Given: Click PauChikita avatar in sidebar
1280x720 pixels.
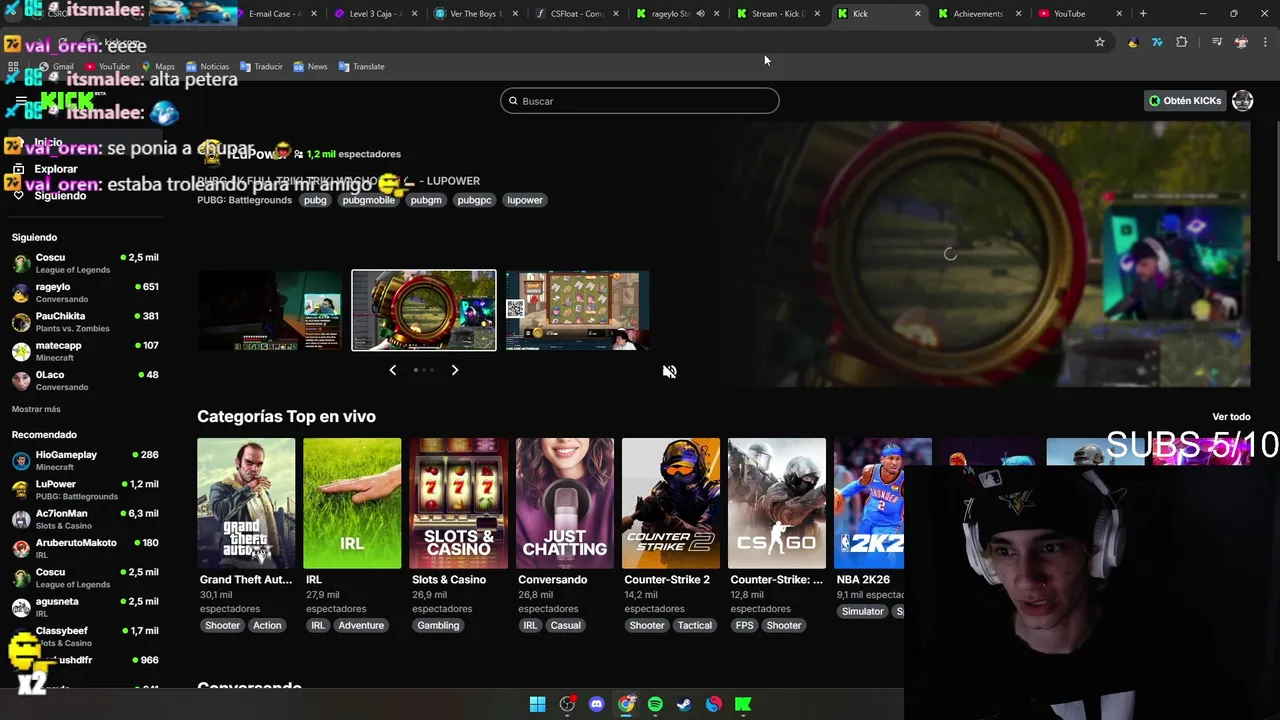Looking at the screenshot, I should [21, 322].
